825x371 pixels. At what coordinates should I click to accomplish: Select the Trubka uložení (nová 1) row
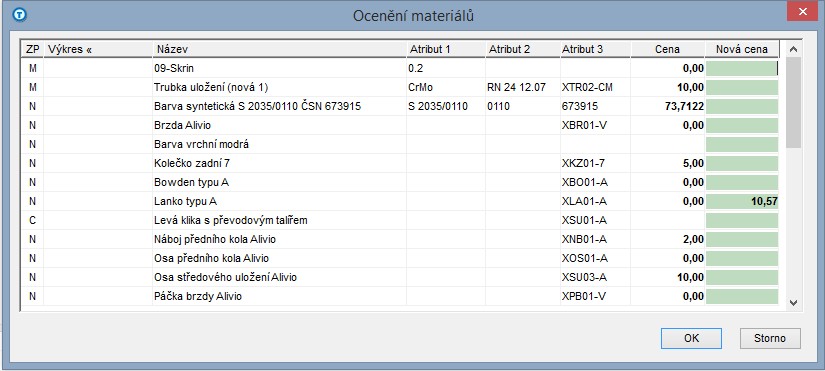point(211,87)
